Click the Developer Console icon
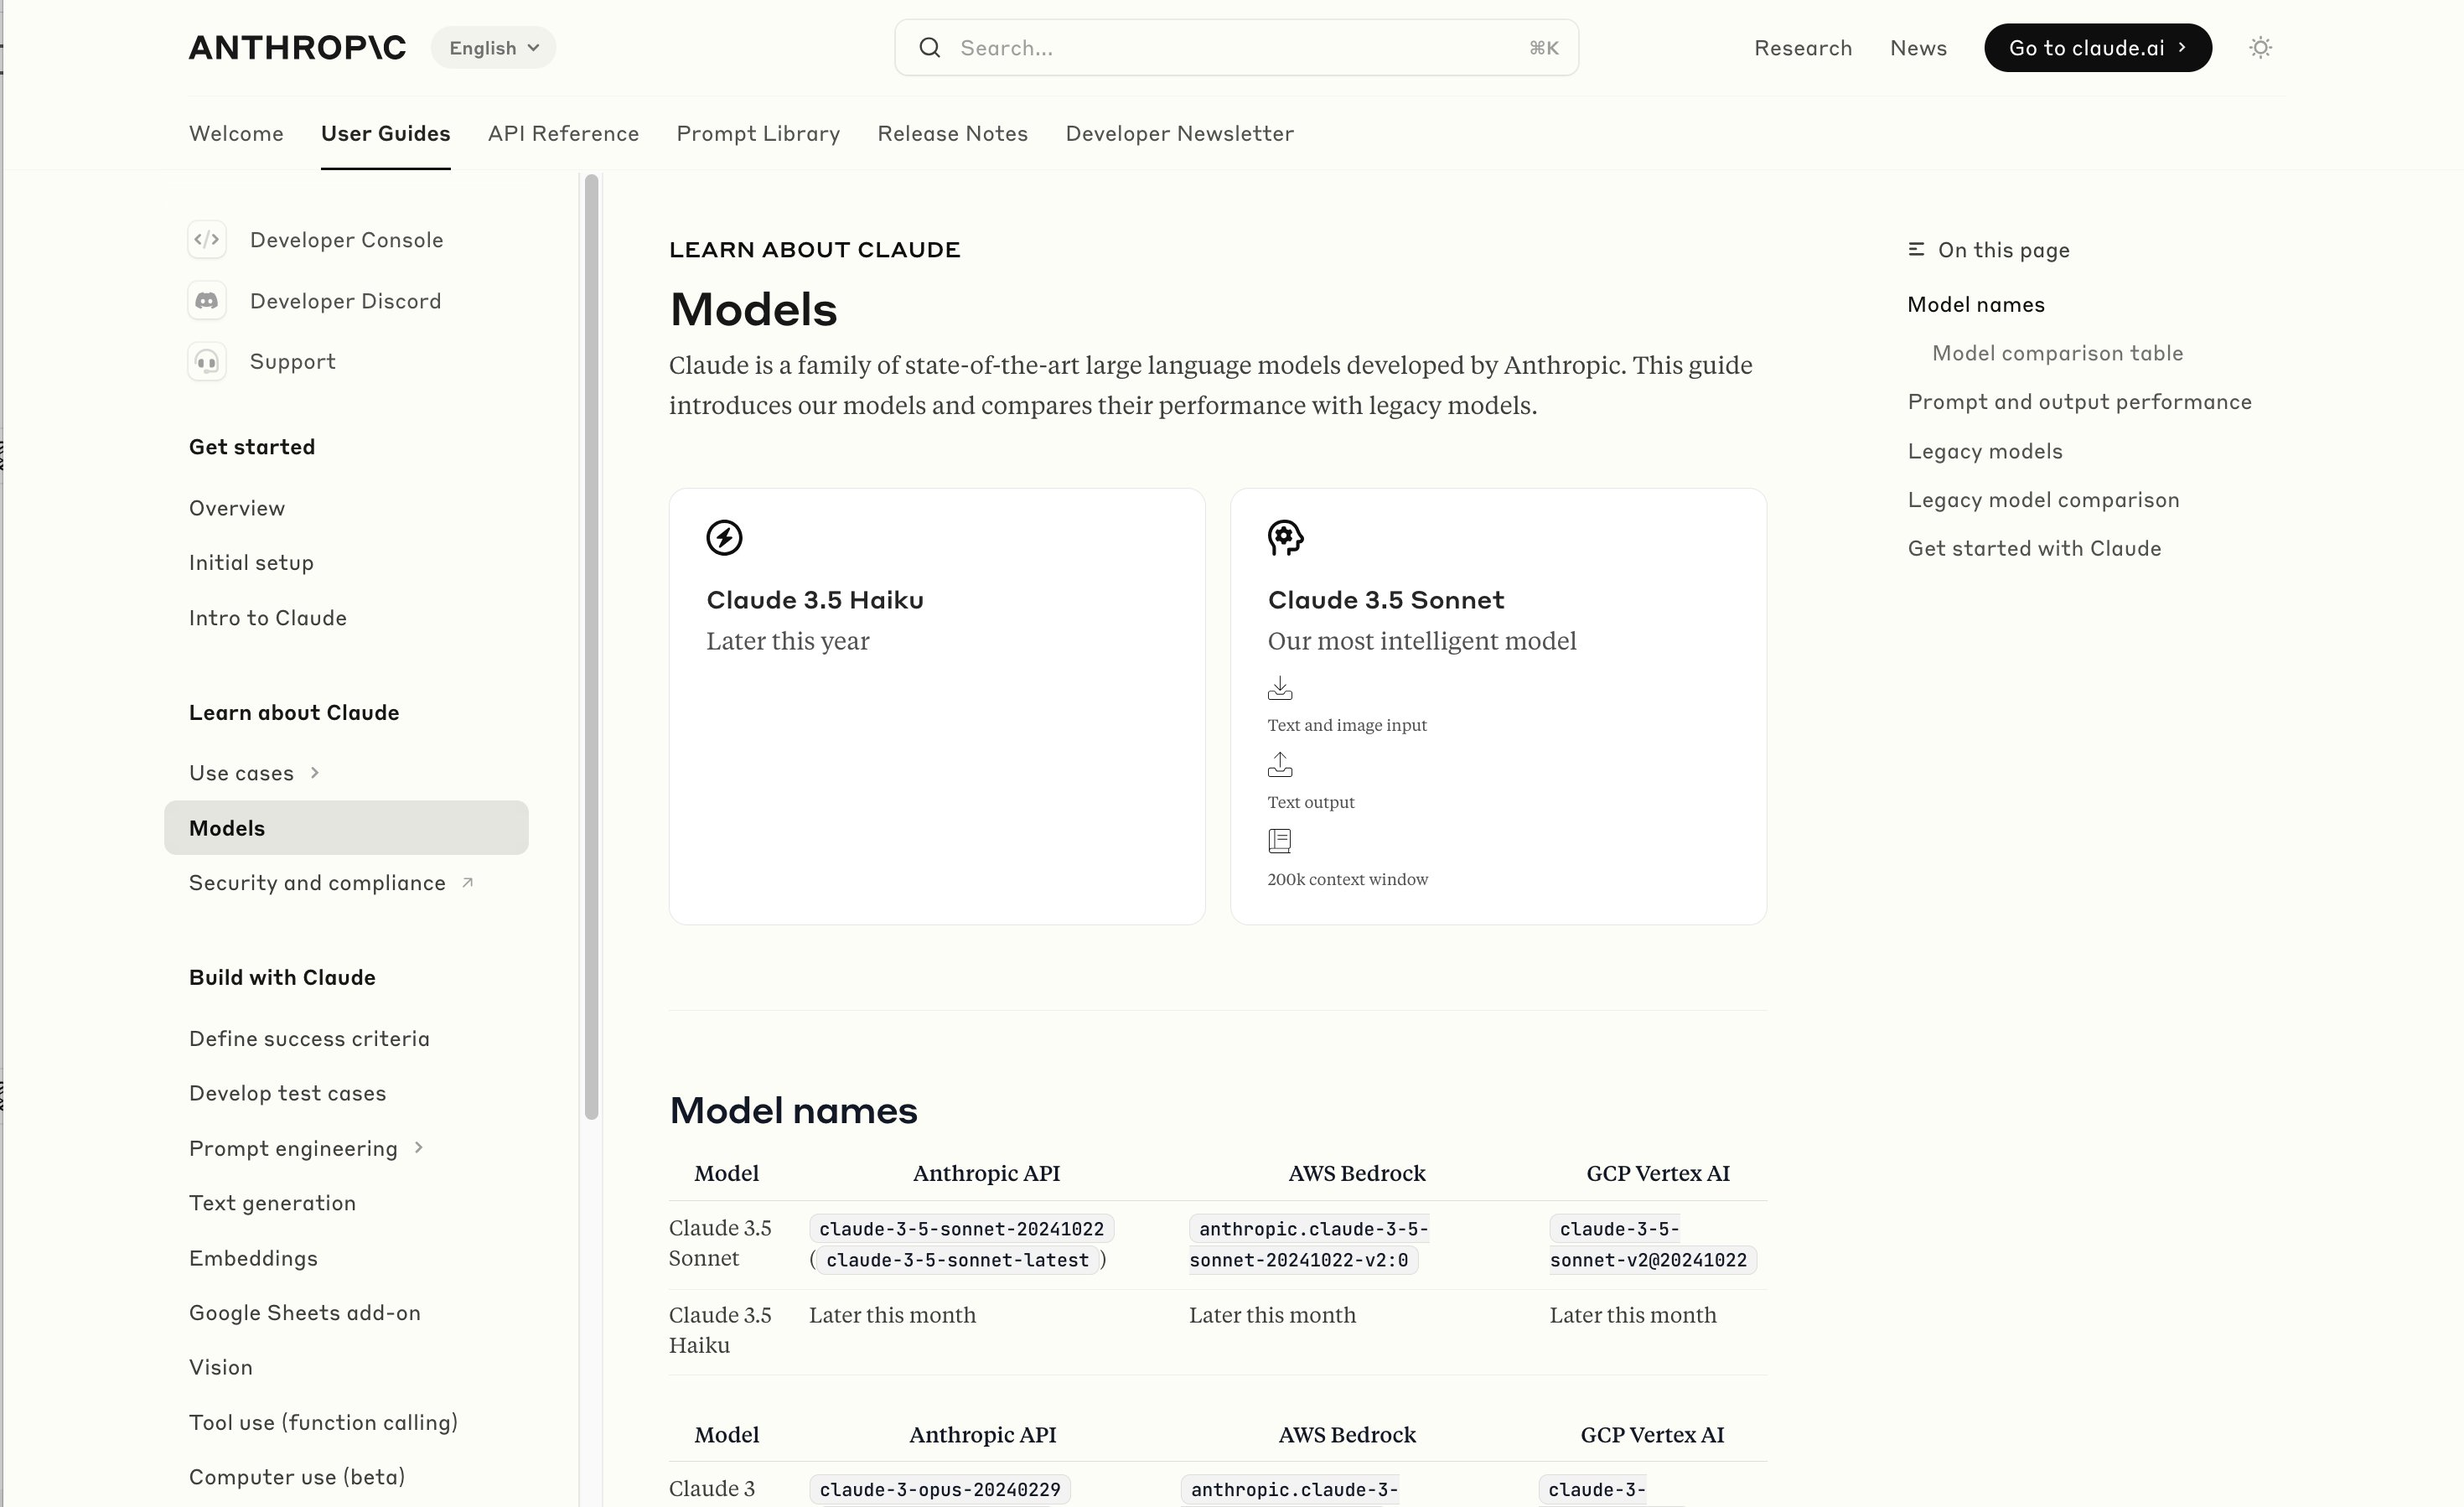This screenshot has width=2464, height=1507. [208, 240]
